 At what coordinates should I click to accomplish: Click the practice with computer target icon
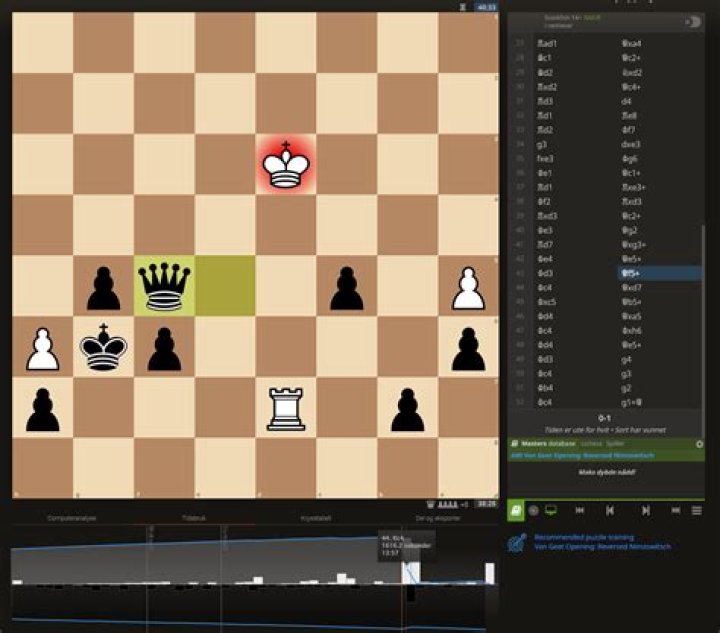click(x=533, y=510)
